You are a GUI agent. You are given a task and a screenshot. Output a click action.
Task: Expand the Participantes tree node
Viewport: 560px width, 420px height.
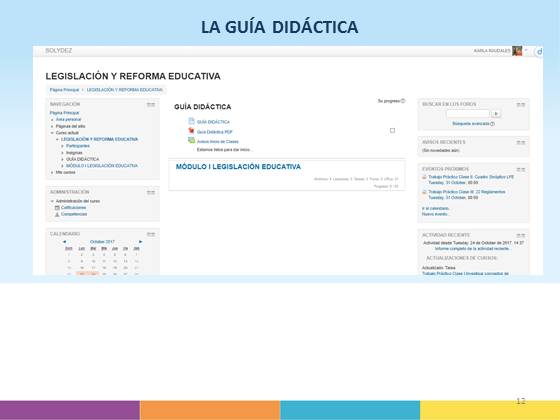click(x=62, y=146)
